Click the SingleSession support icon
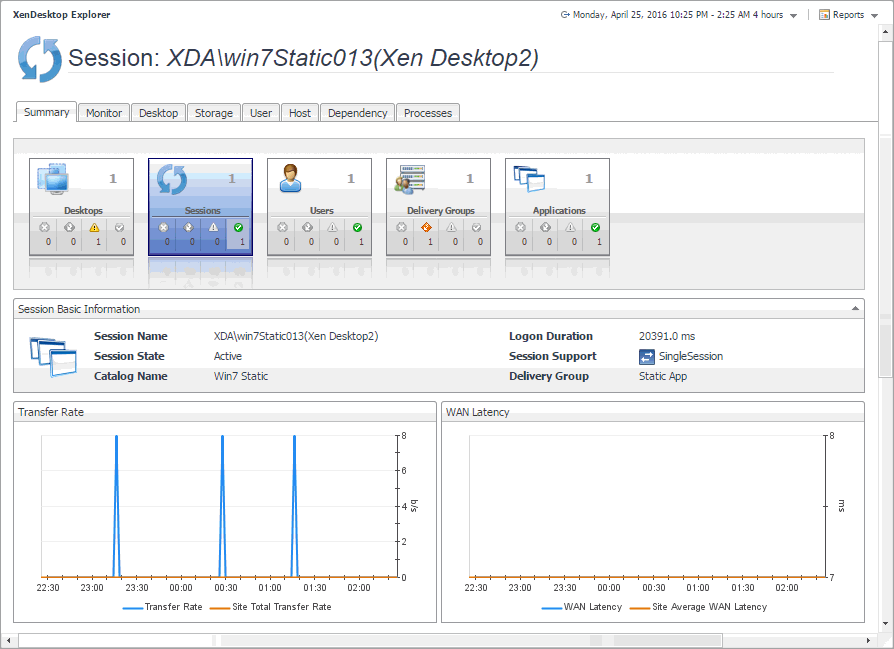The height and width of the screenshot is (649, 894). [x=647, y=357]
